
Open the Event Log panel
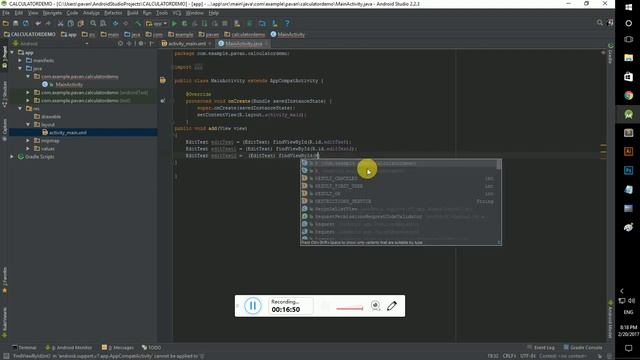tap(541, 347)
